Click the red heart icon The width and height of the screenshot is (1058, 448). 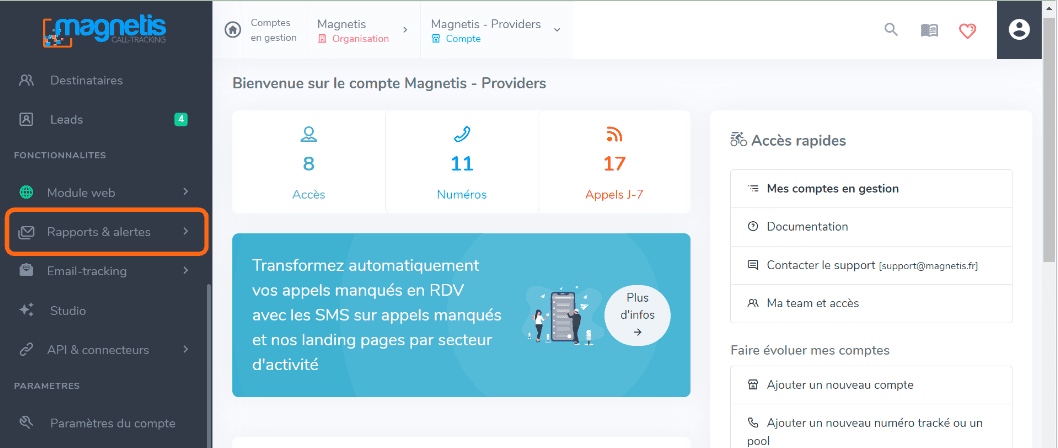coord(968,30)
